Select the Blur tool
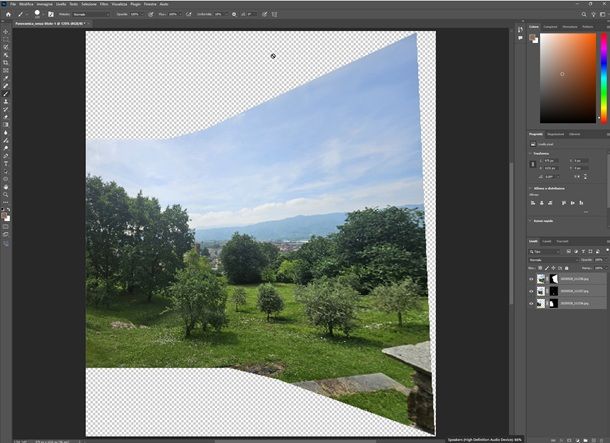This screenshot has width=610, height=443. pos(5,133)
